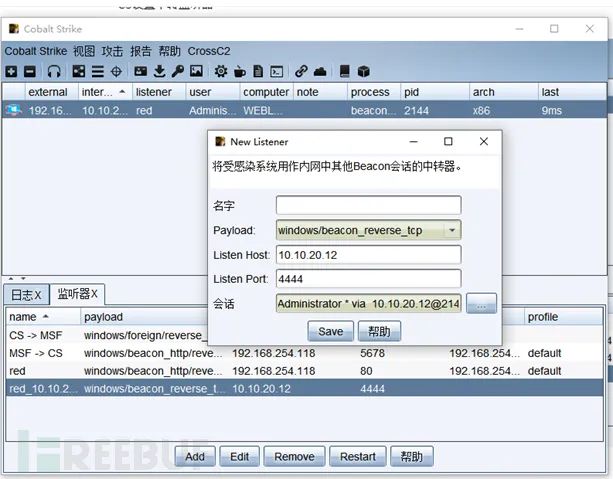The image size is (613, 479).
Task: Sort listeners by name column header
Action: coord(43,317)
